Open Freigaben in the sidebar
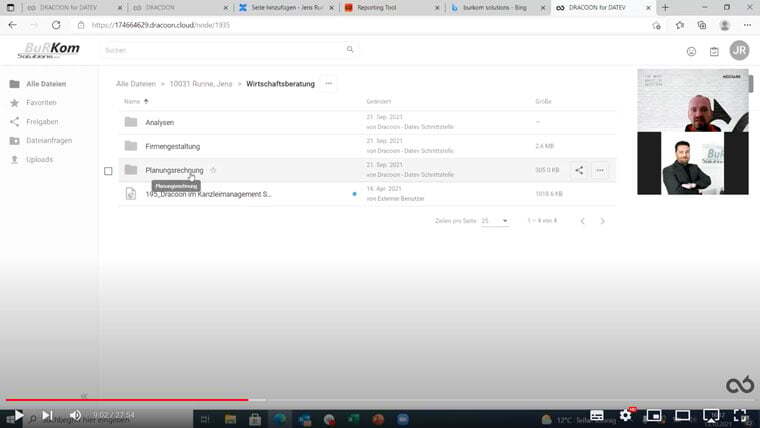The width and height of the screenshot is (760, 428). (42, 122)
